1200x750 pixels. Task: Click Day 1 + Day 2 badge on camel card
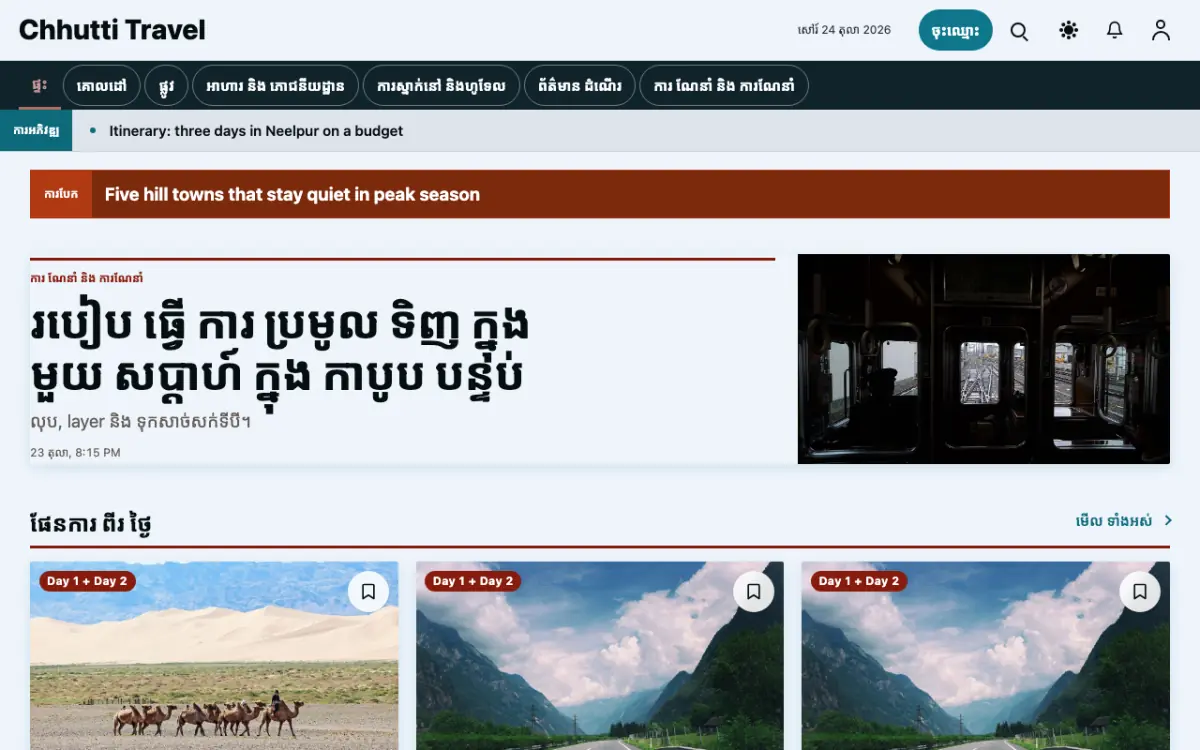point(87,581)
